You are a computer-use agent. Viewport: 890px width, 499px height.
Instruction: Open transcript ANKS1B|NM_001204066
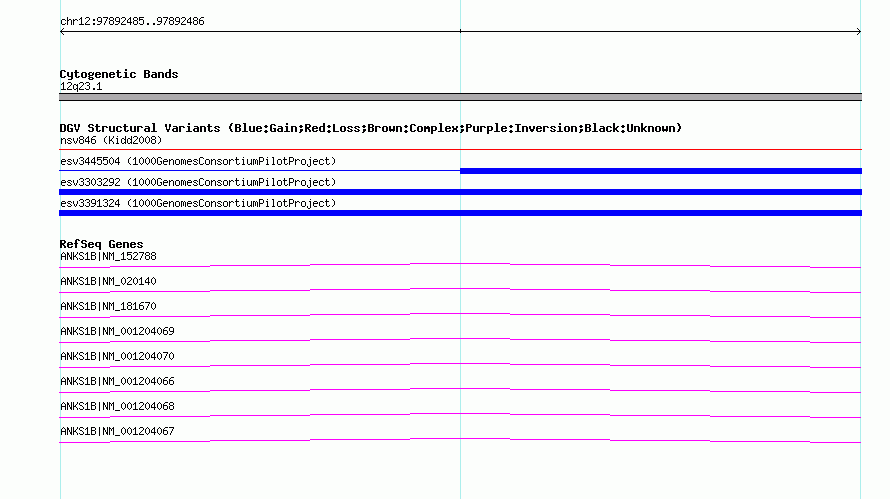click(x=117, y=381)
